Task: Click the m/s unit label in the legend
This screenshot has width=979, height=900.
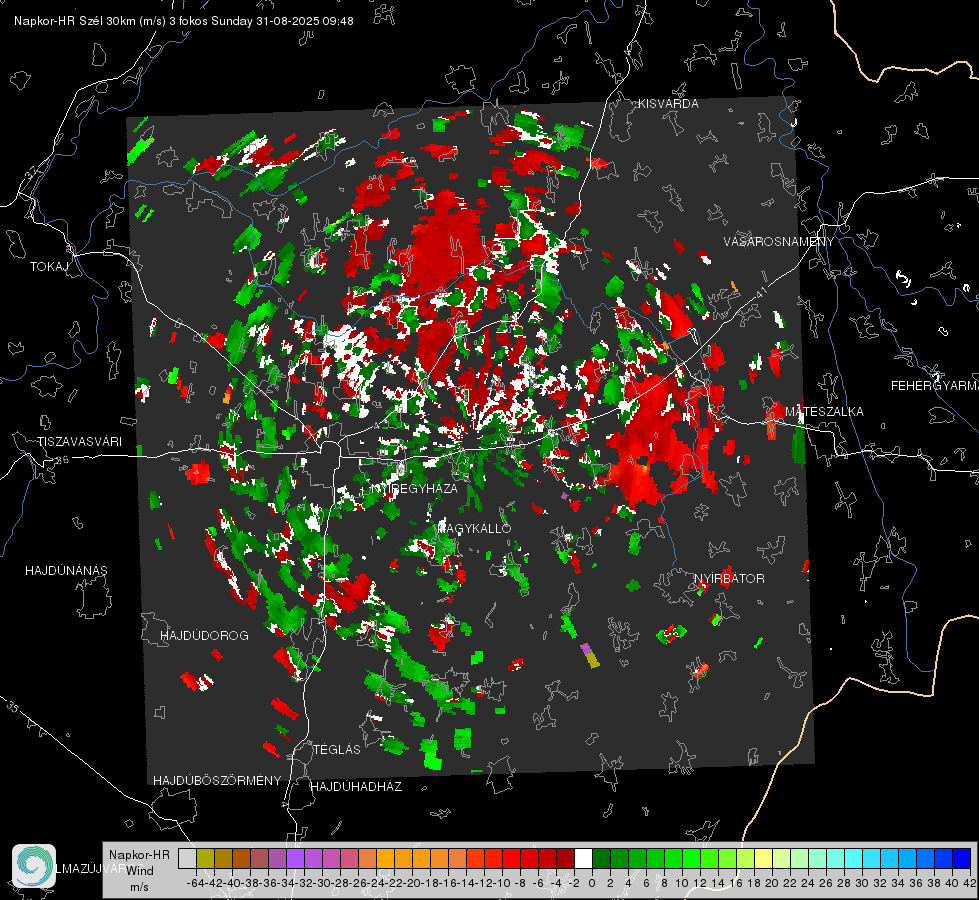Action: pyautogui.click(x=139, y=886)
